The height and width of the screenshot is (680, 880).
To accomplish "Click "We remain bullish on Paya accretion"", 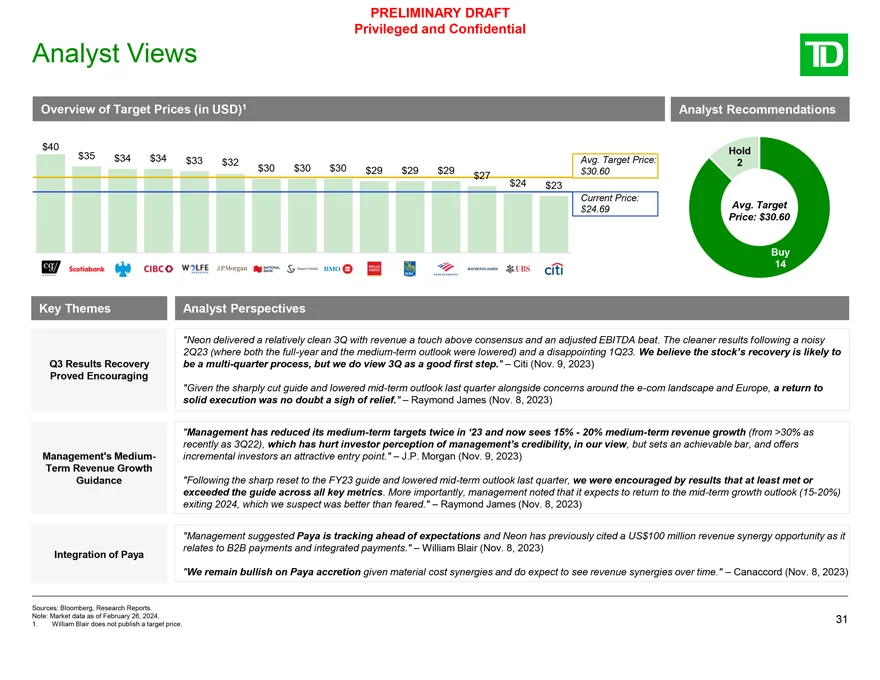I will (272, 572).
